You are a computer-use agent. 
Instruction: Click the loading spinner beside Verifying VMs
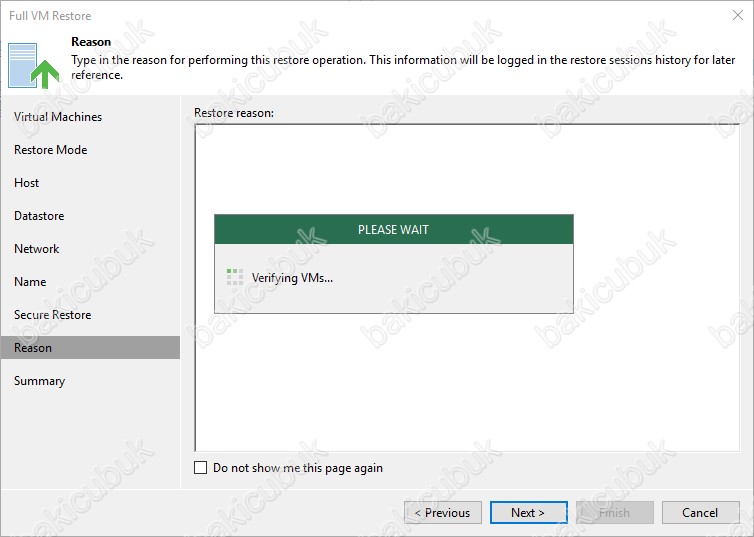(x=235, y=277)
